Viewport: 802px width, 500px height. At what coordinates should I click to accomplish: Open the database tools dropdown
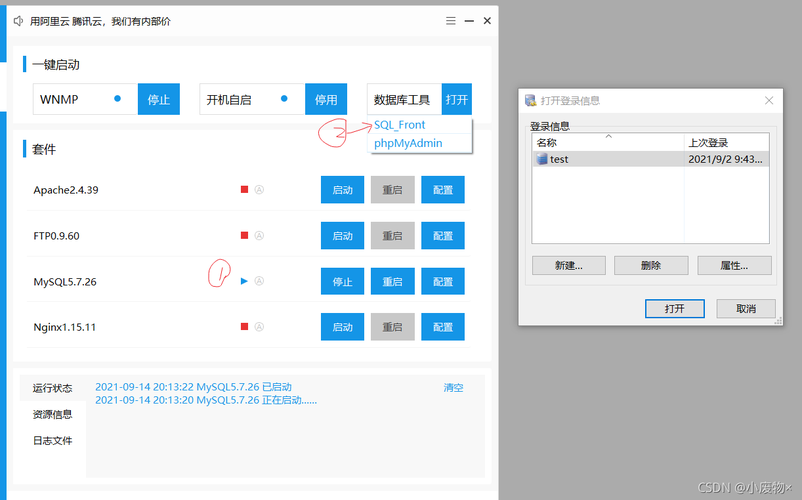[457, 99]
